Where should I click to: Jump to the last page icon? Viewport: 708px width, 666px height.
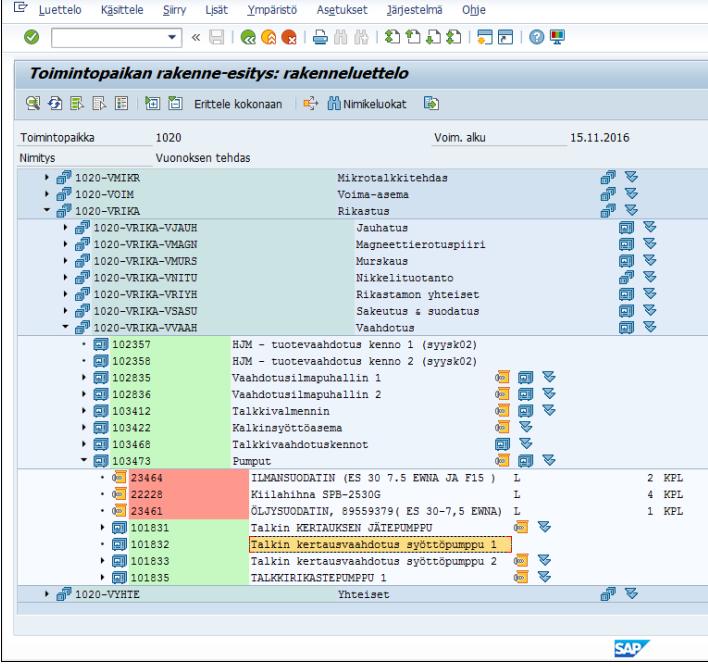tap(454, 37)
